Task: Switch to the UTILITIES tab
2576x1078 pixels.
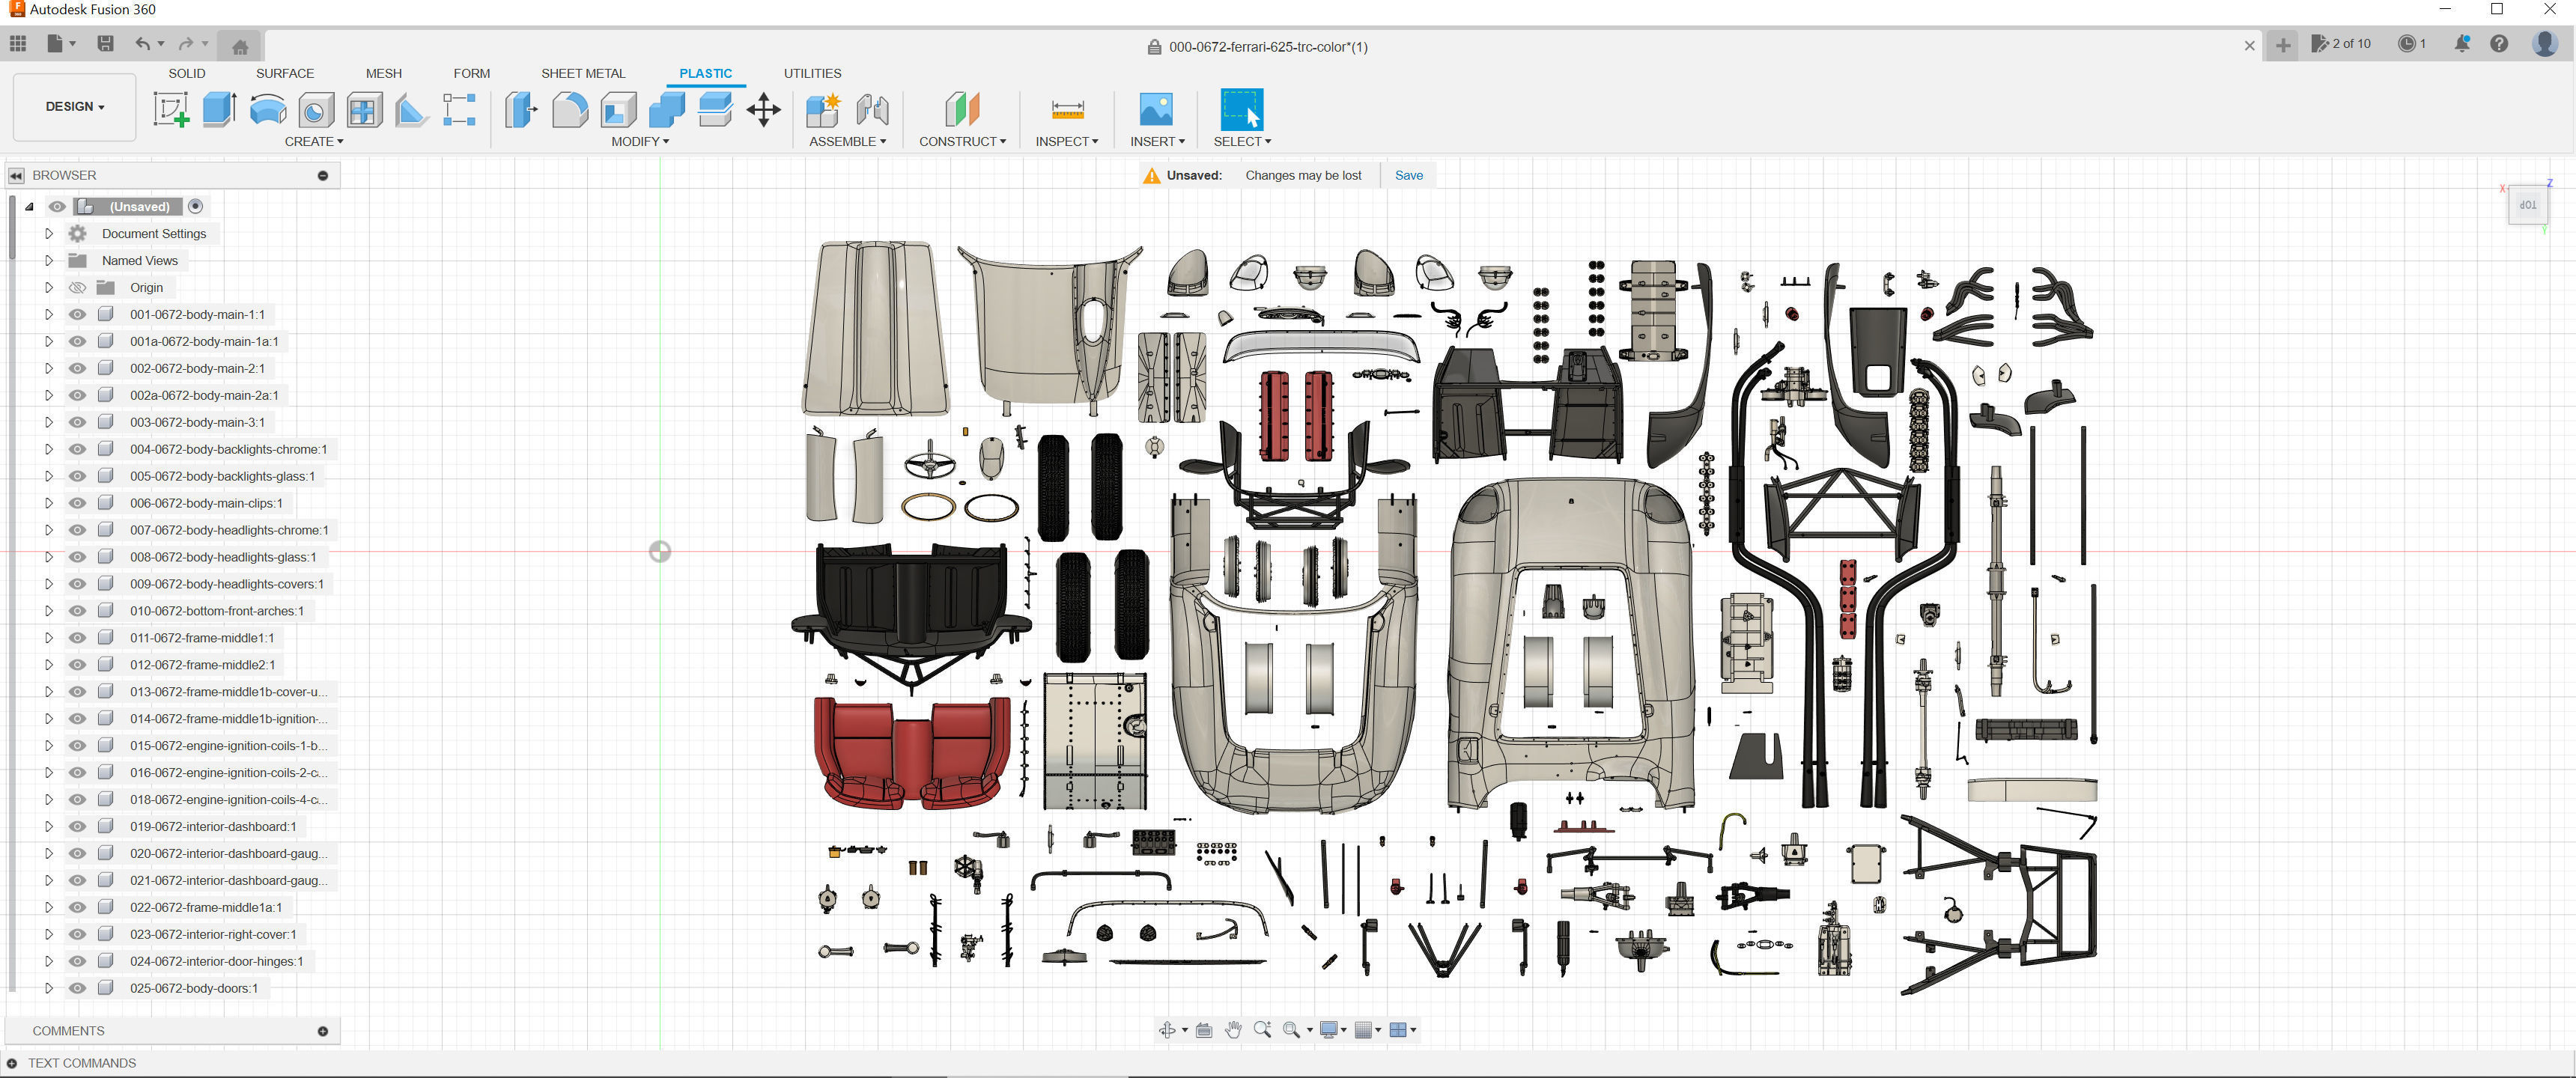Action: tap(812, 73)
